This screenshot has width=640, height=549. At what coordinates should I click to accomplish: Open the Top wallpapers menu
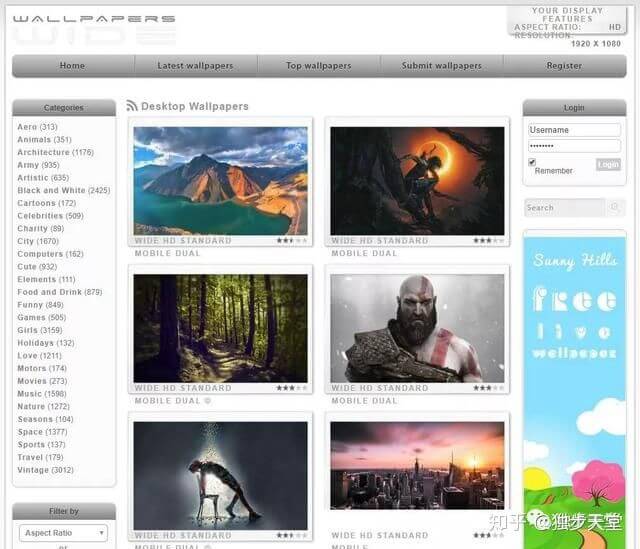[318, 65]
